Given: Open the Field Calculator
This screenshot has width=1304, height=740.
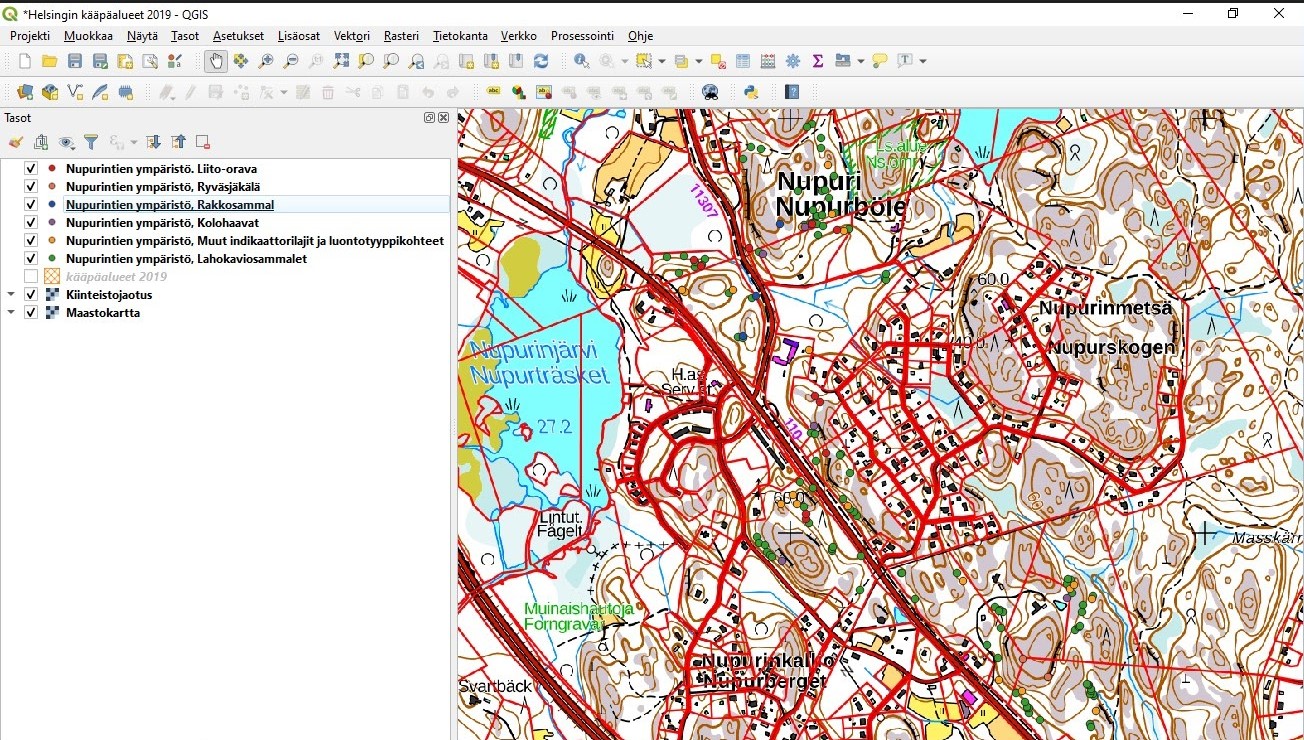Looking at the screenshot, I should point(768,61).
